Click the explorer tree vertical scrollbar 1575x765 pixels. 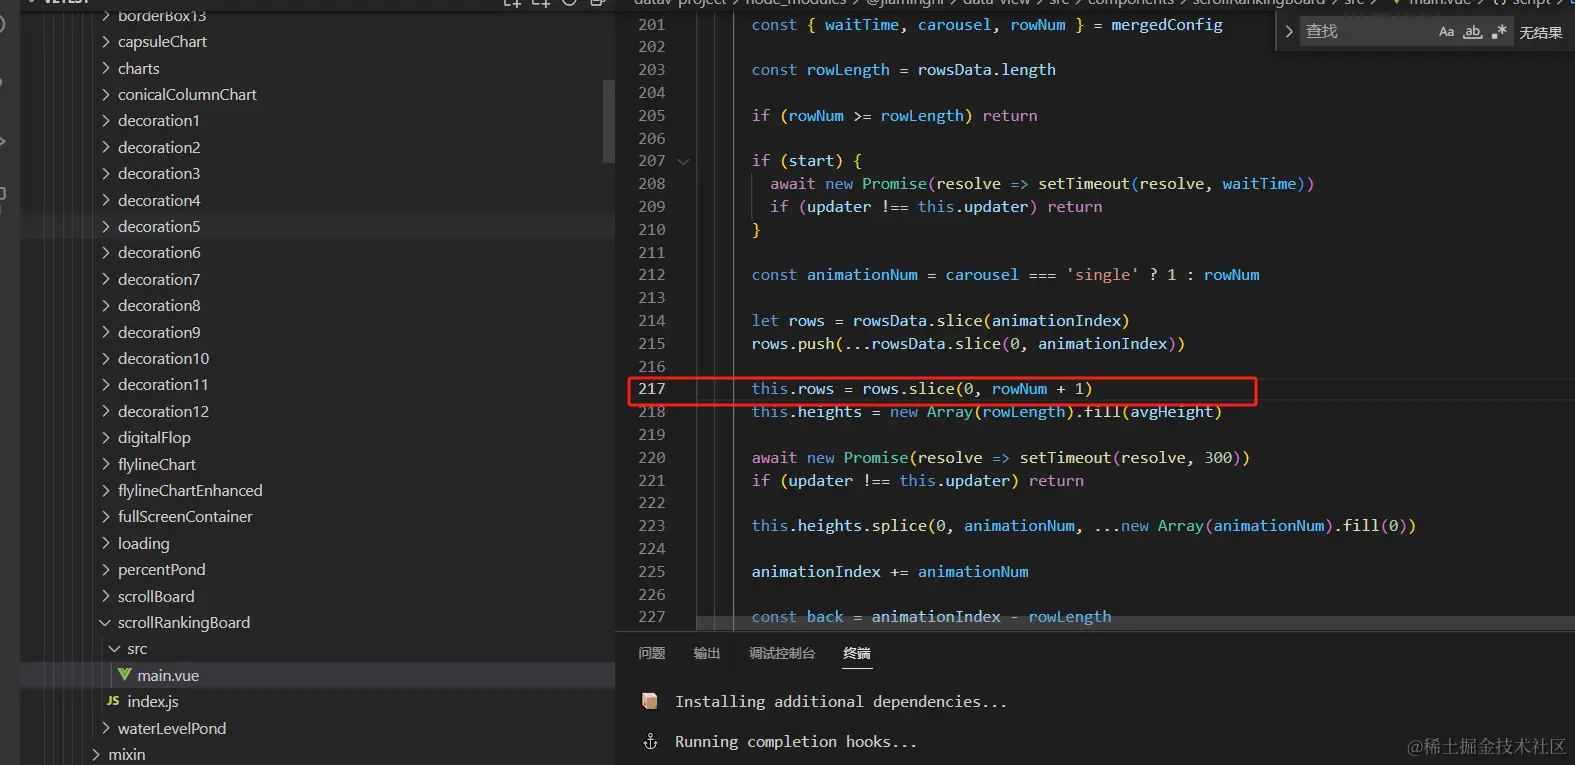tap(609, 121)
